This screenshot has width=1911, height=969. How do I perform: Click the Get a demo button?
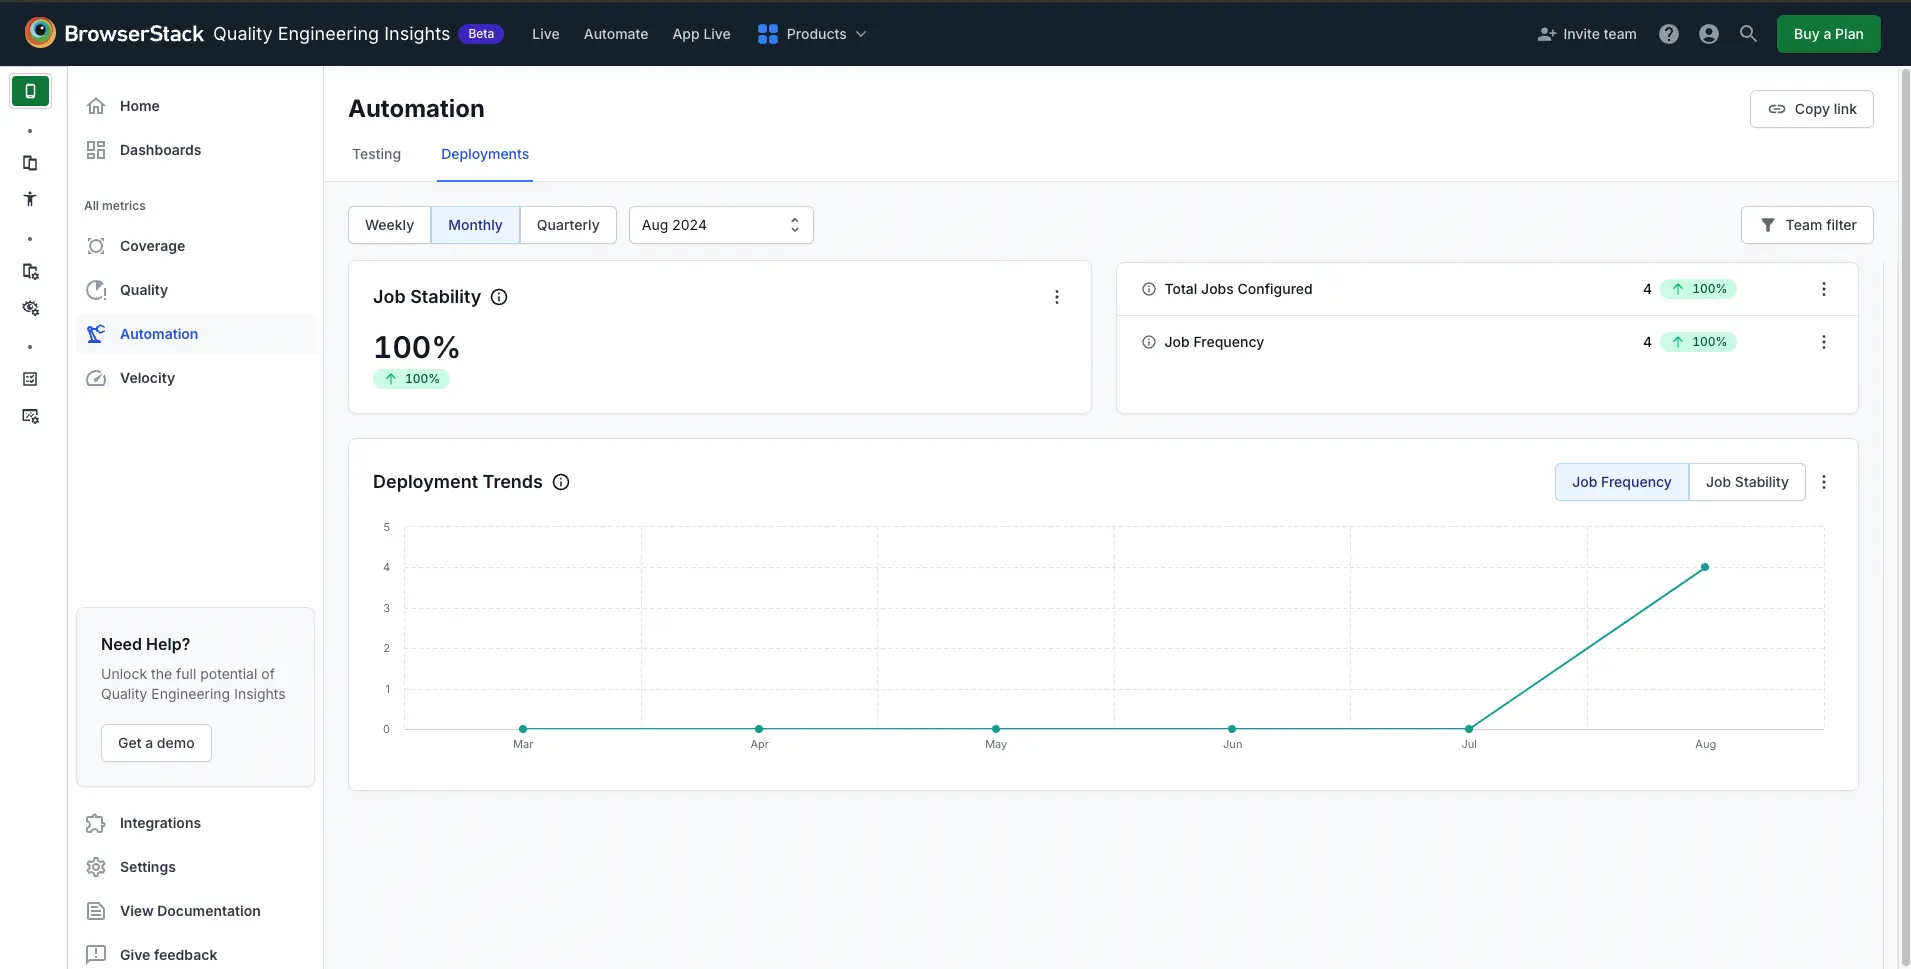156,742
